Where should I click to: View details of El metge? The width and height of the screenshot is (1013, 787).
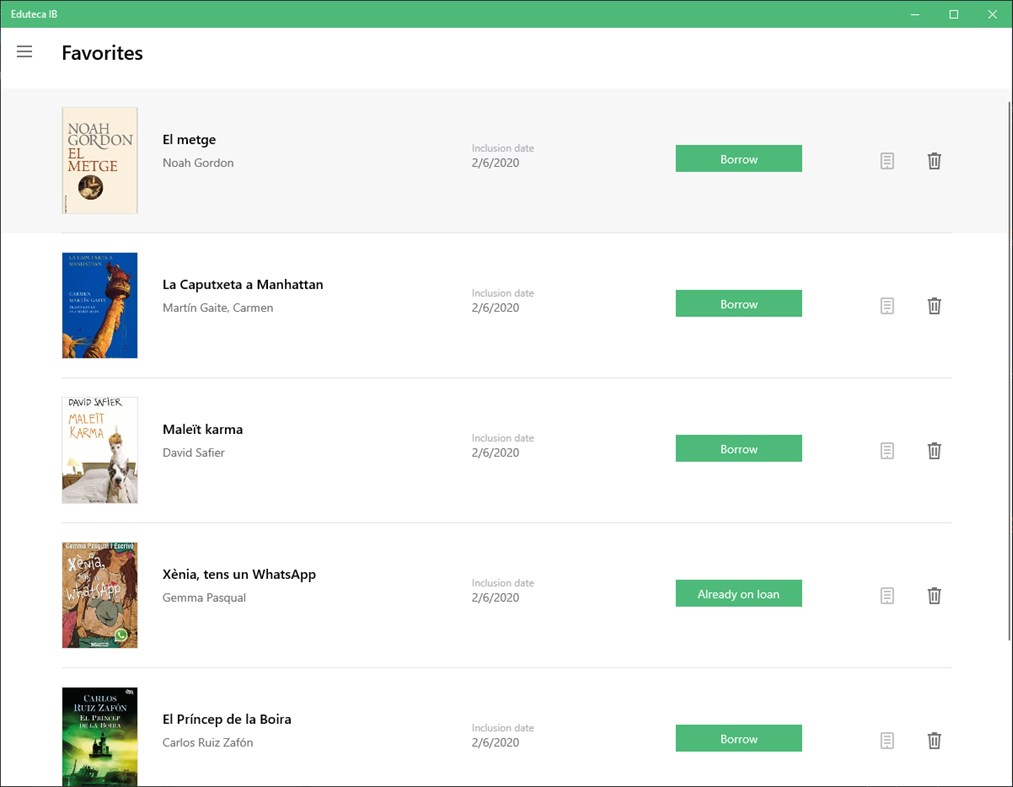click(x=886, y=160)
